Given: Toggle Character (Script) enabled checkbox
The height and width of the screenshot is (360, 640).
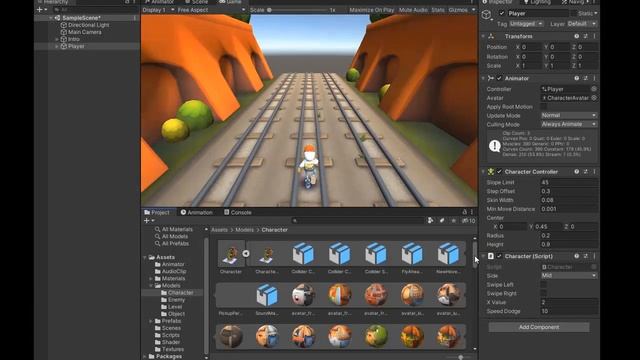Looking at the screenshot, I should (499, 256).
